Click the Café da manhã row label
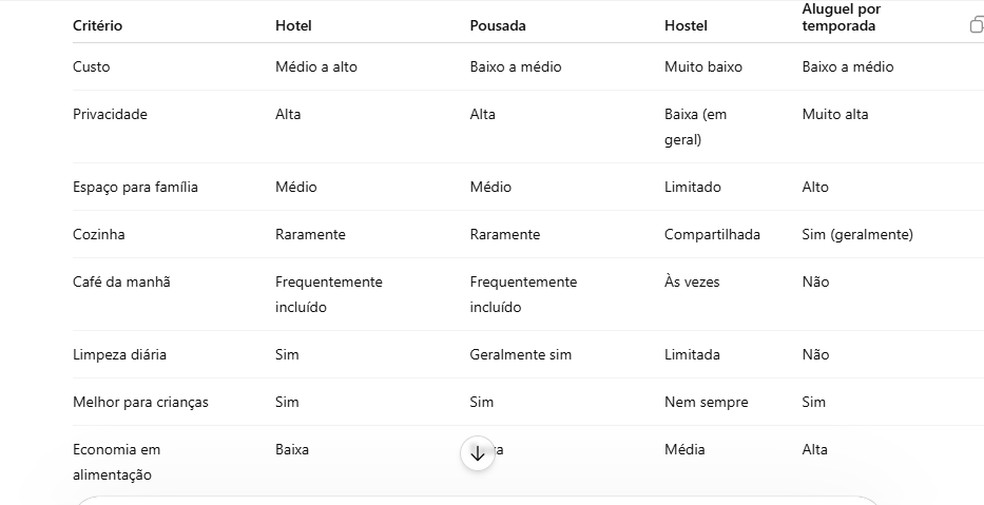The image size is (984, 505). [121, 282]
